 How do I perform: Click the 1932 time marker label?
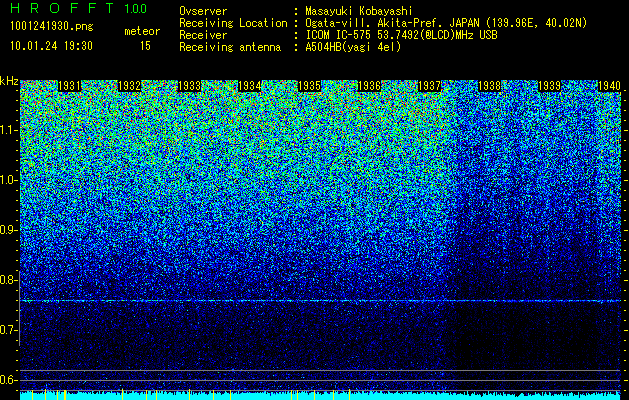tap(130, 86)
